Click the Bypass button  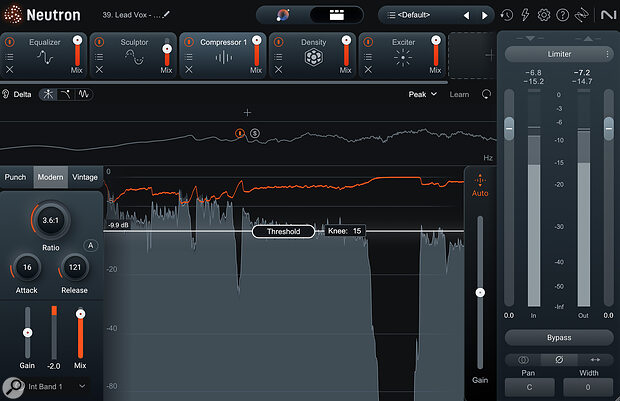pos(559,338)
